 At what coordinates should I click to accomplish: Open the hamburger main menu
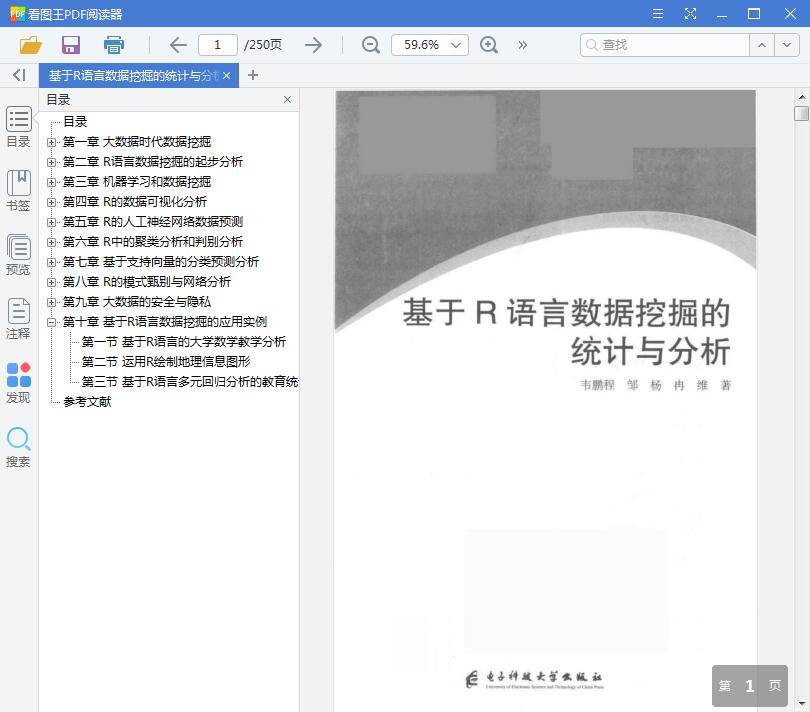(x=658, y=13)
